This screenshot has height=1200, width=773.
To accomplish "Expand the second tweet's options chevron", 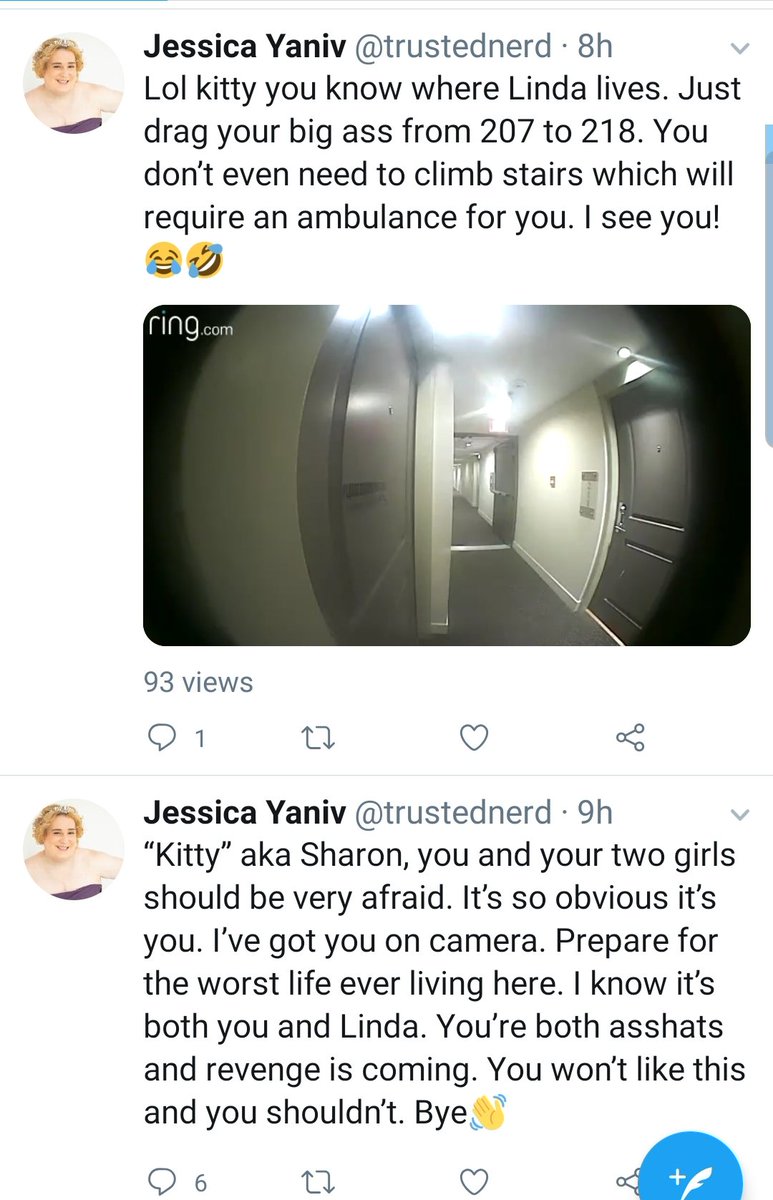I will click(x=739, y=815).
